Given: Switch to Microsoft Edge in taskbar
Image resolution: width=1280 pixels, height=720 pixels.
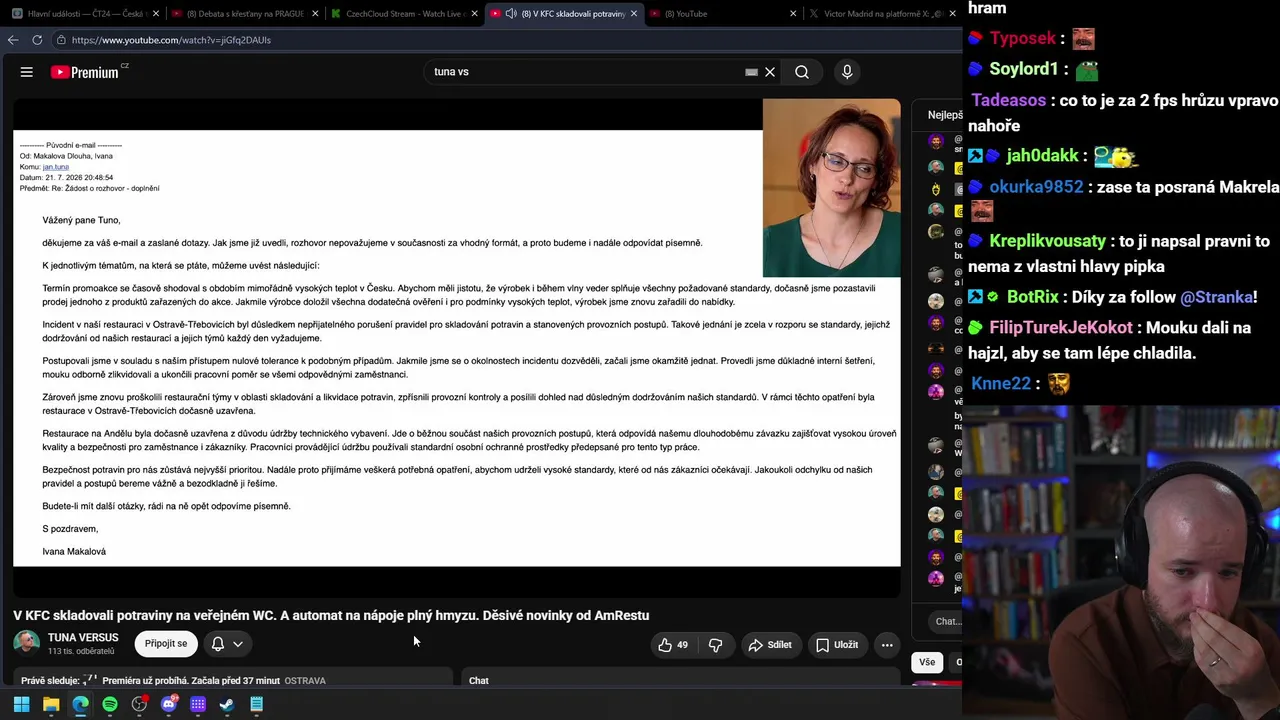Looking at the screenshot, I should 80,704.
